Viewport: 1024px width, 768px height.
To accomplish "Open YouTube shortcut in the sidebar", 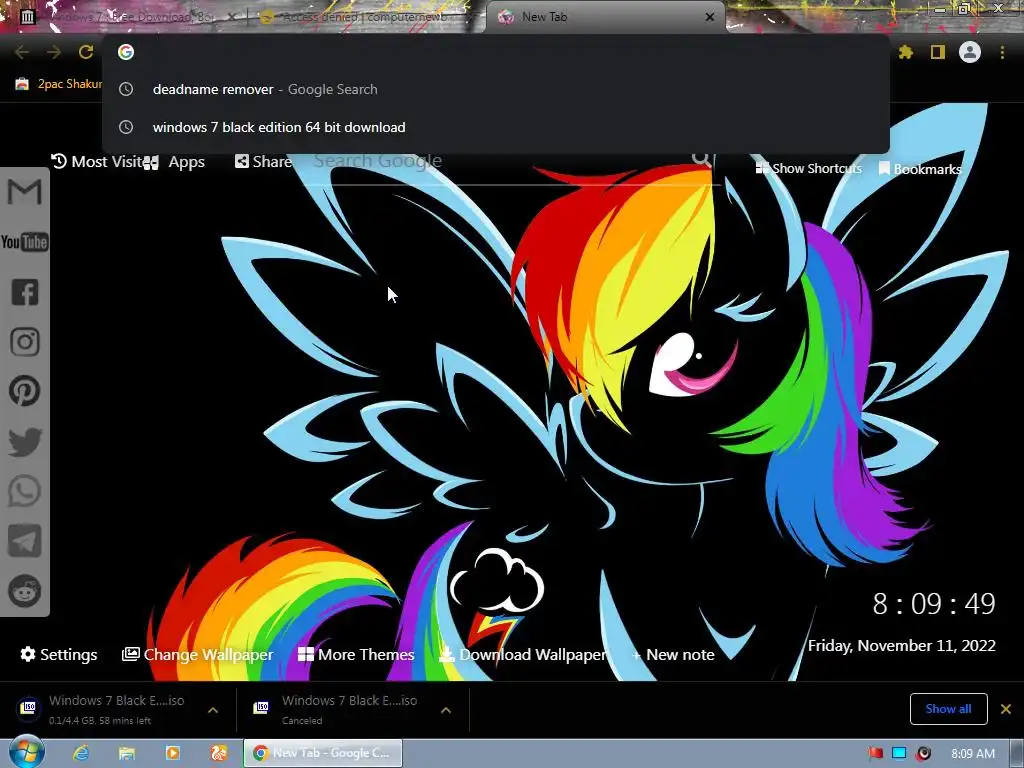I will (x=24, y=242).
